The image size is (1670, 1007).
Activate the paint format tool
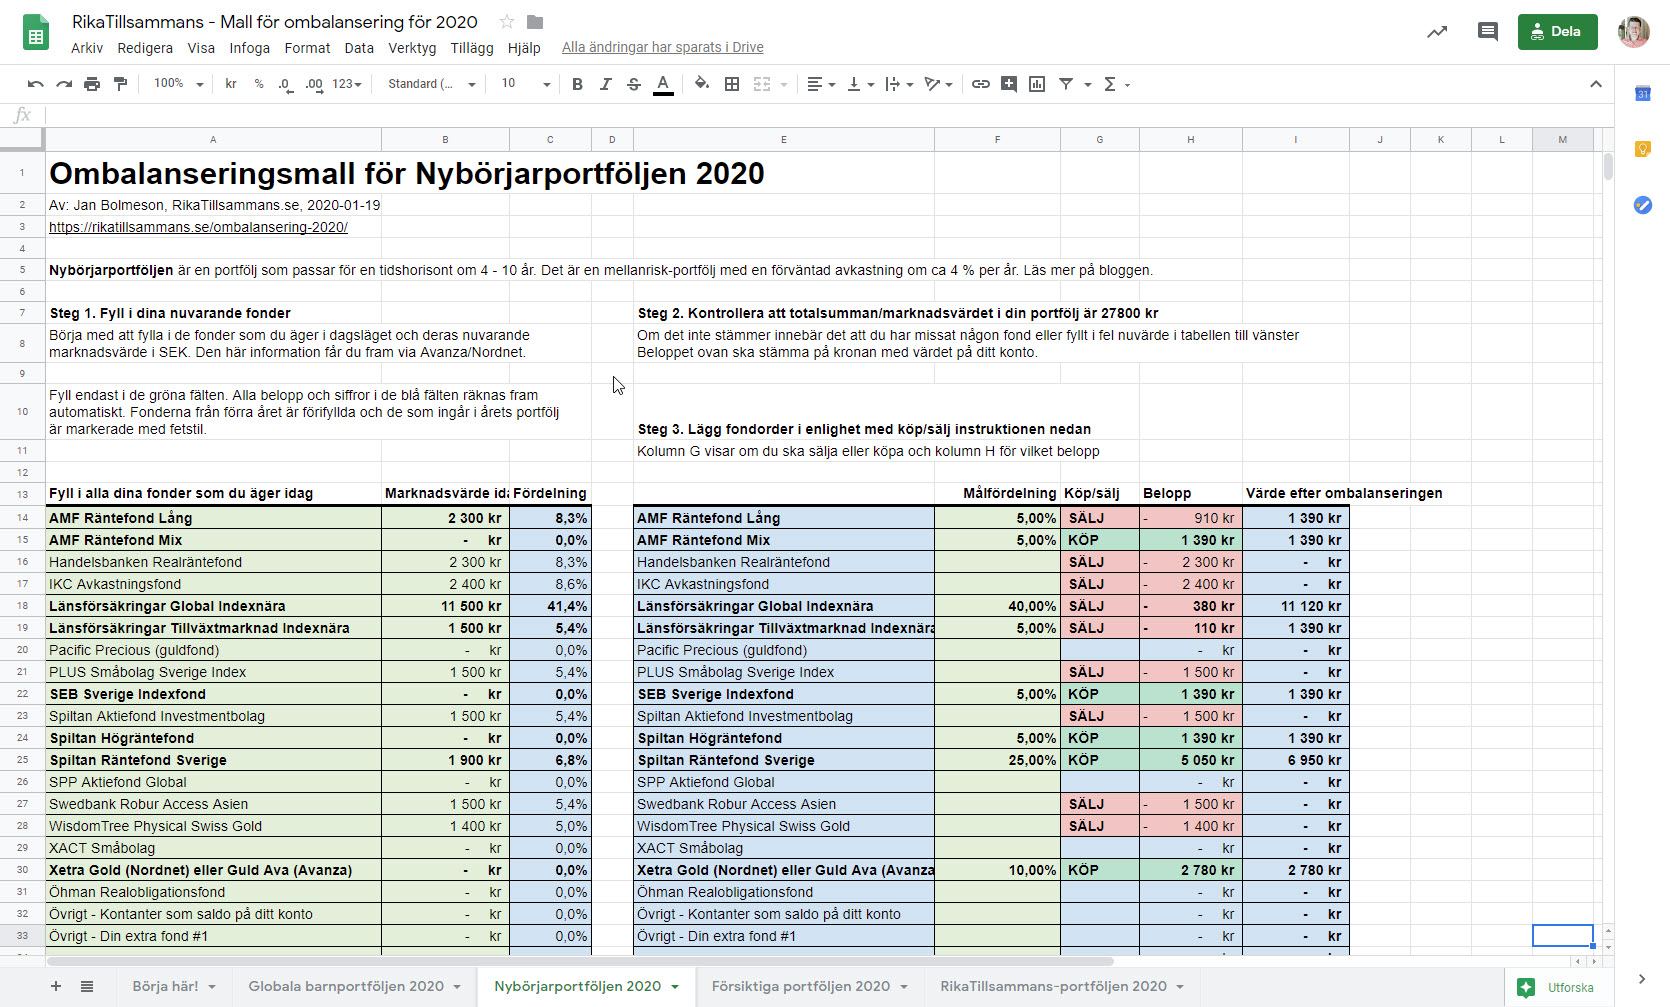pyautogui.click(x=120, y=84)
